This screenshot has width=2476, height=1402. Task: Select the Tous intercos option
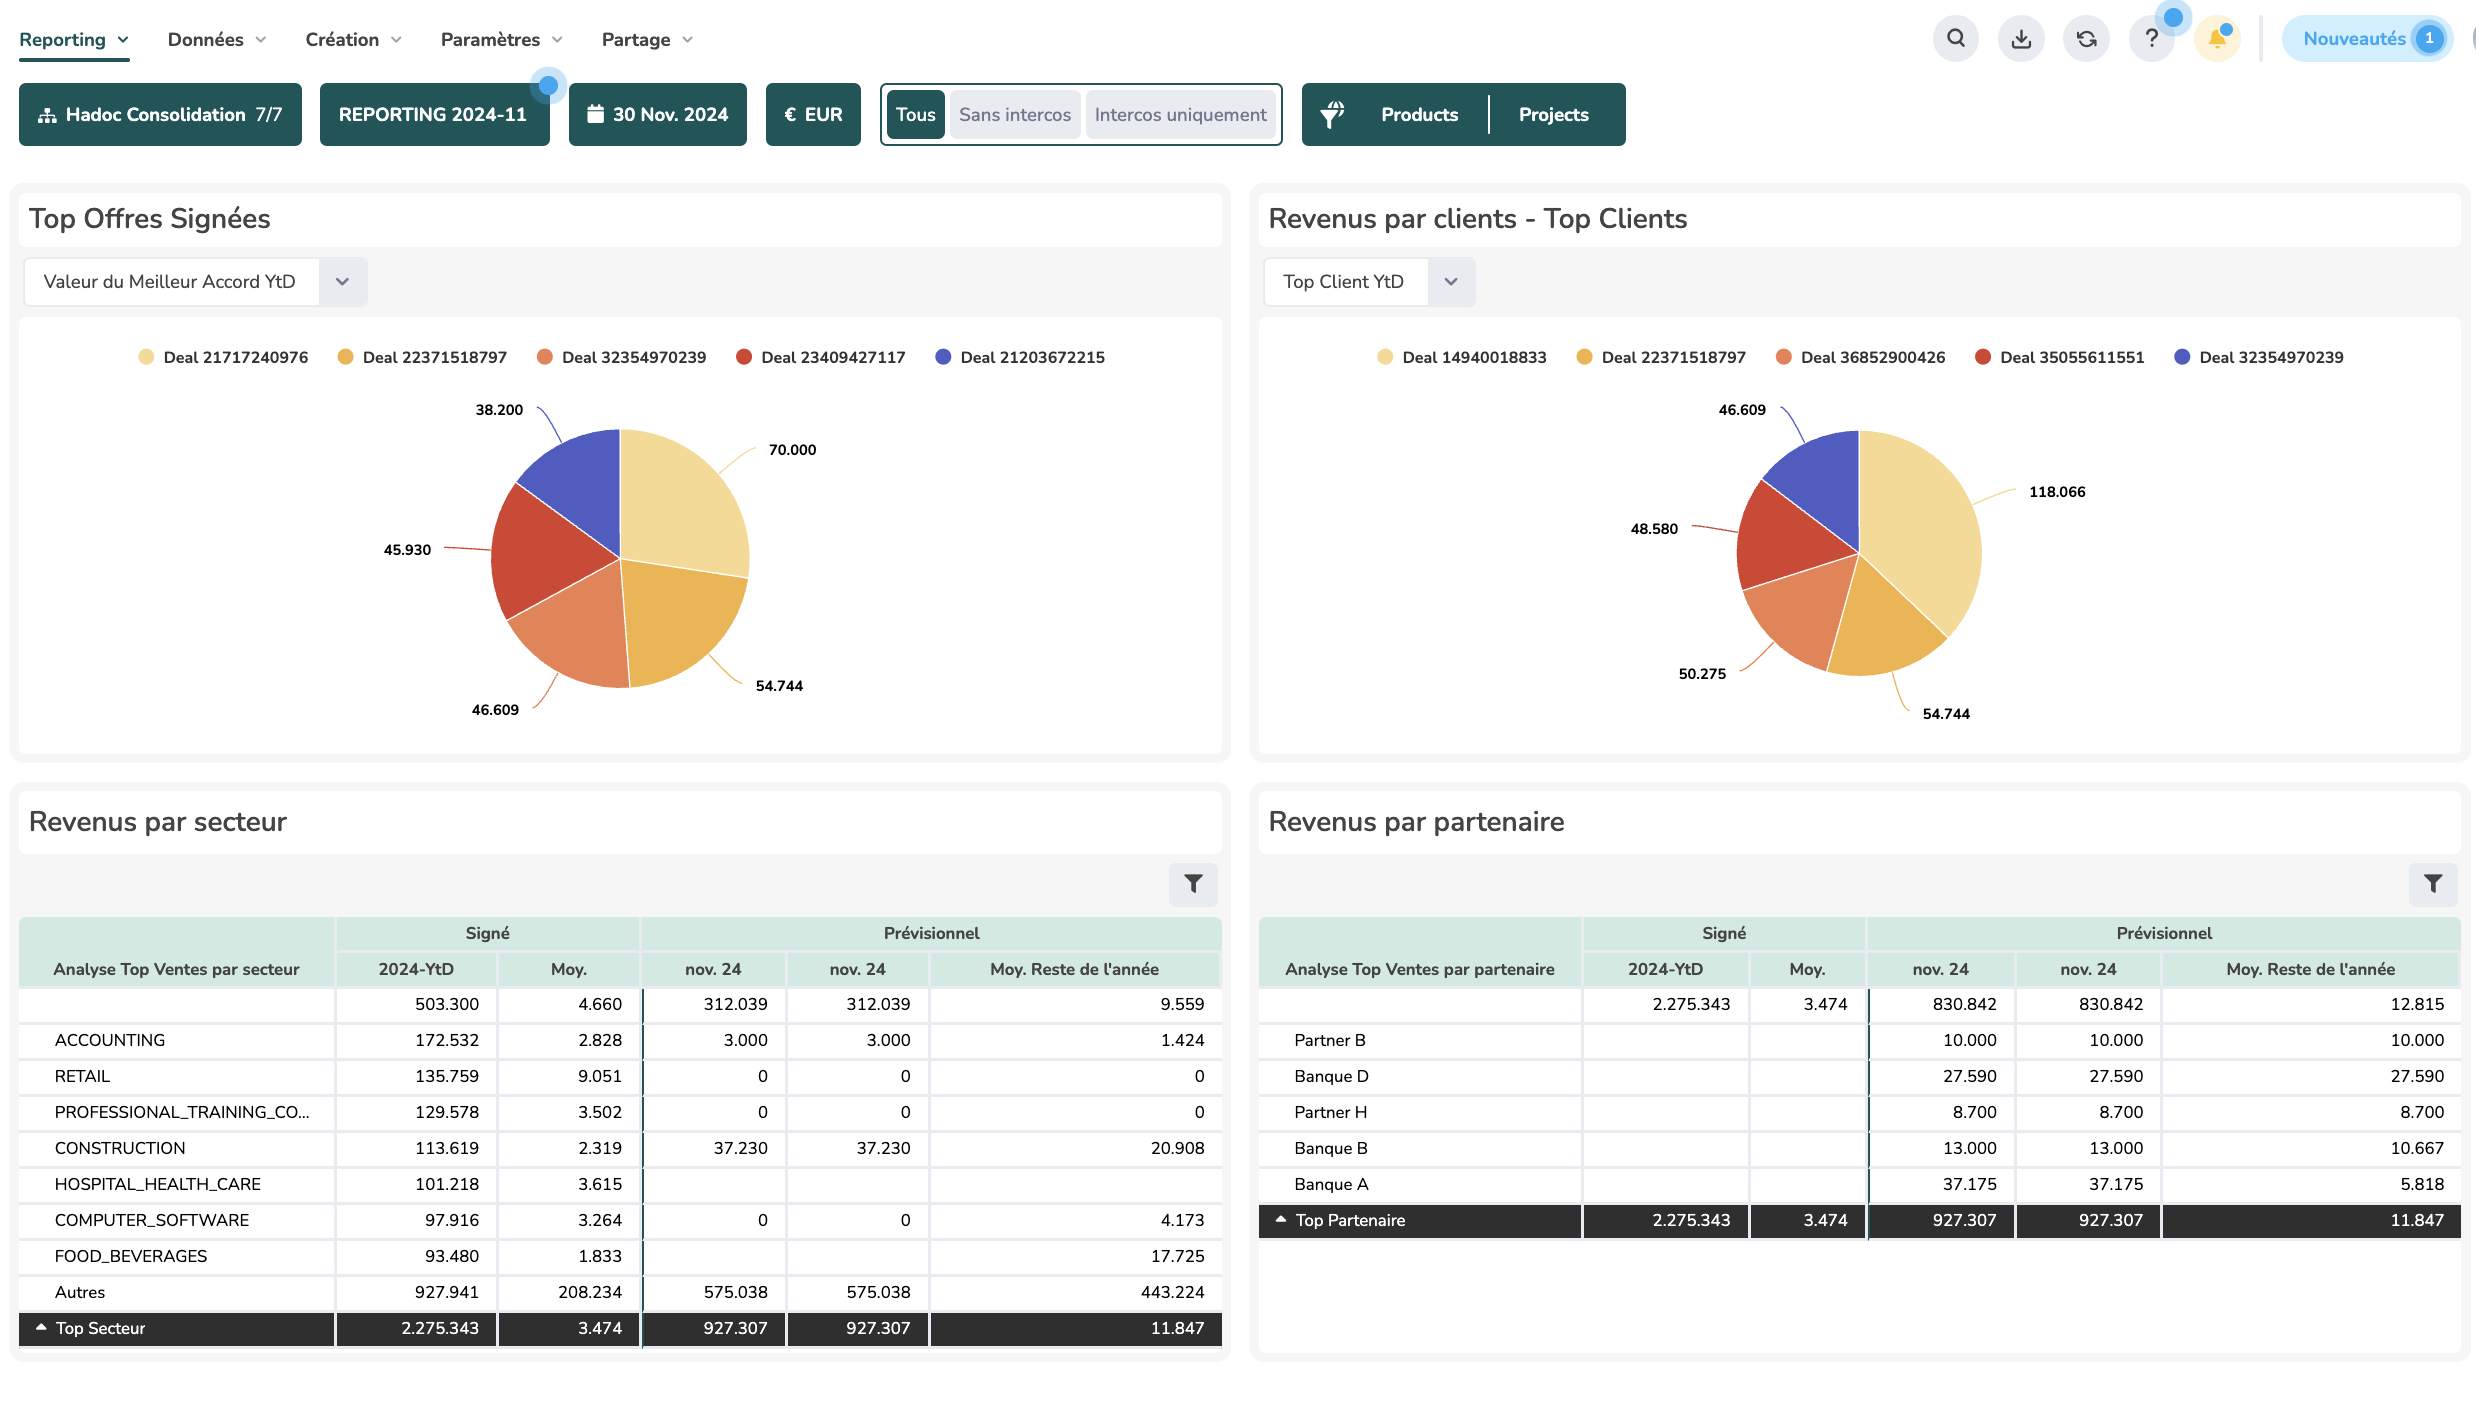915,115
